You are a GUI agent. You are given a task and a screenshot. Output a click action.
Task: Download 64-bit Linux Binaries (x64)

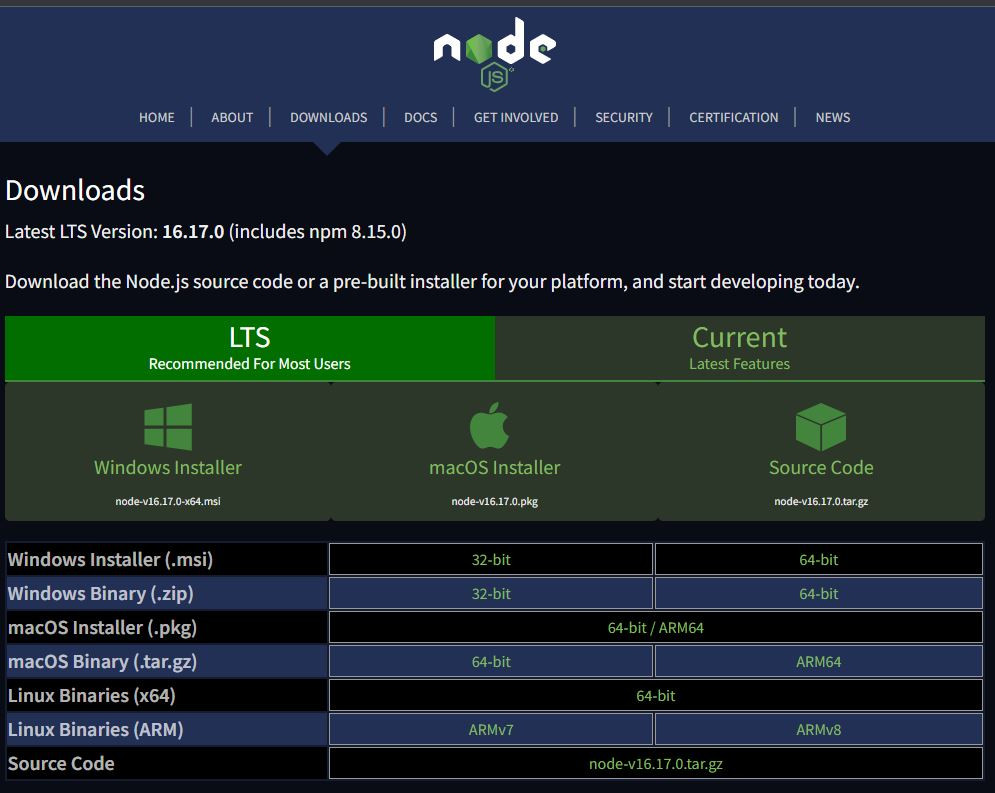[x=656, y=695]
